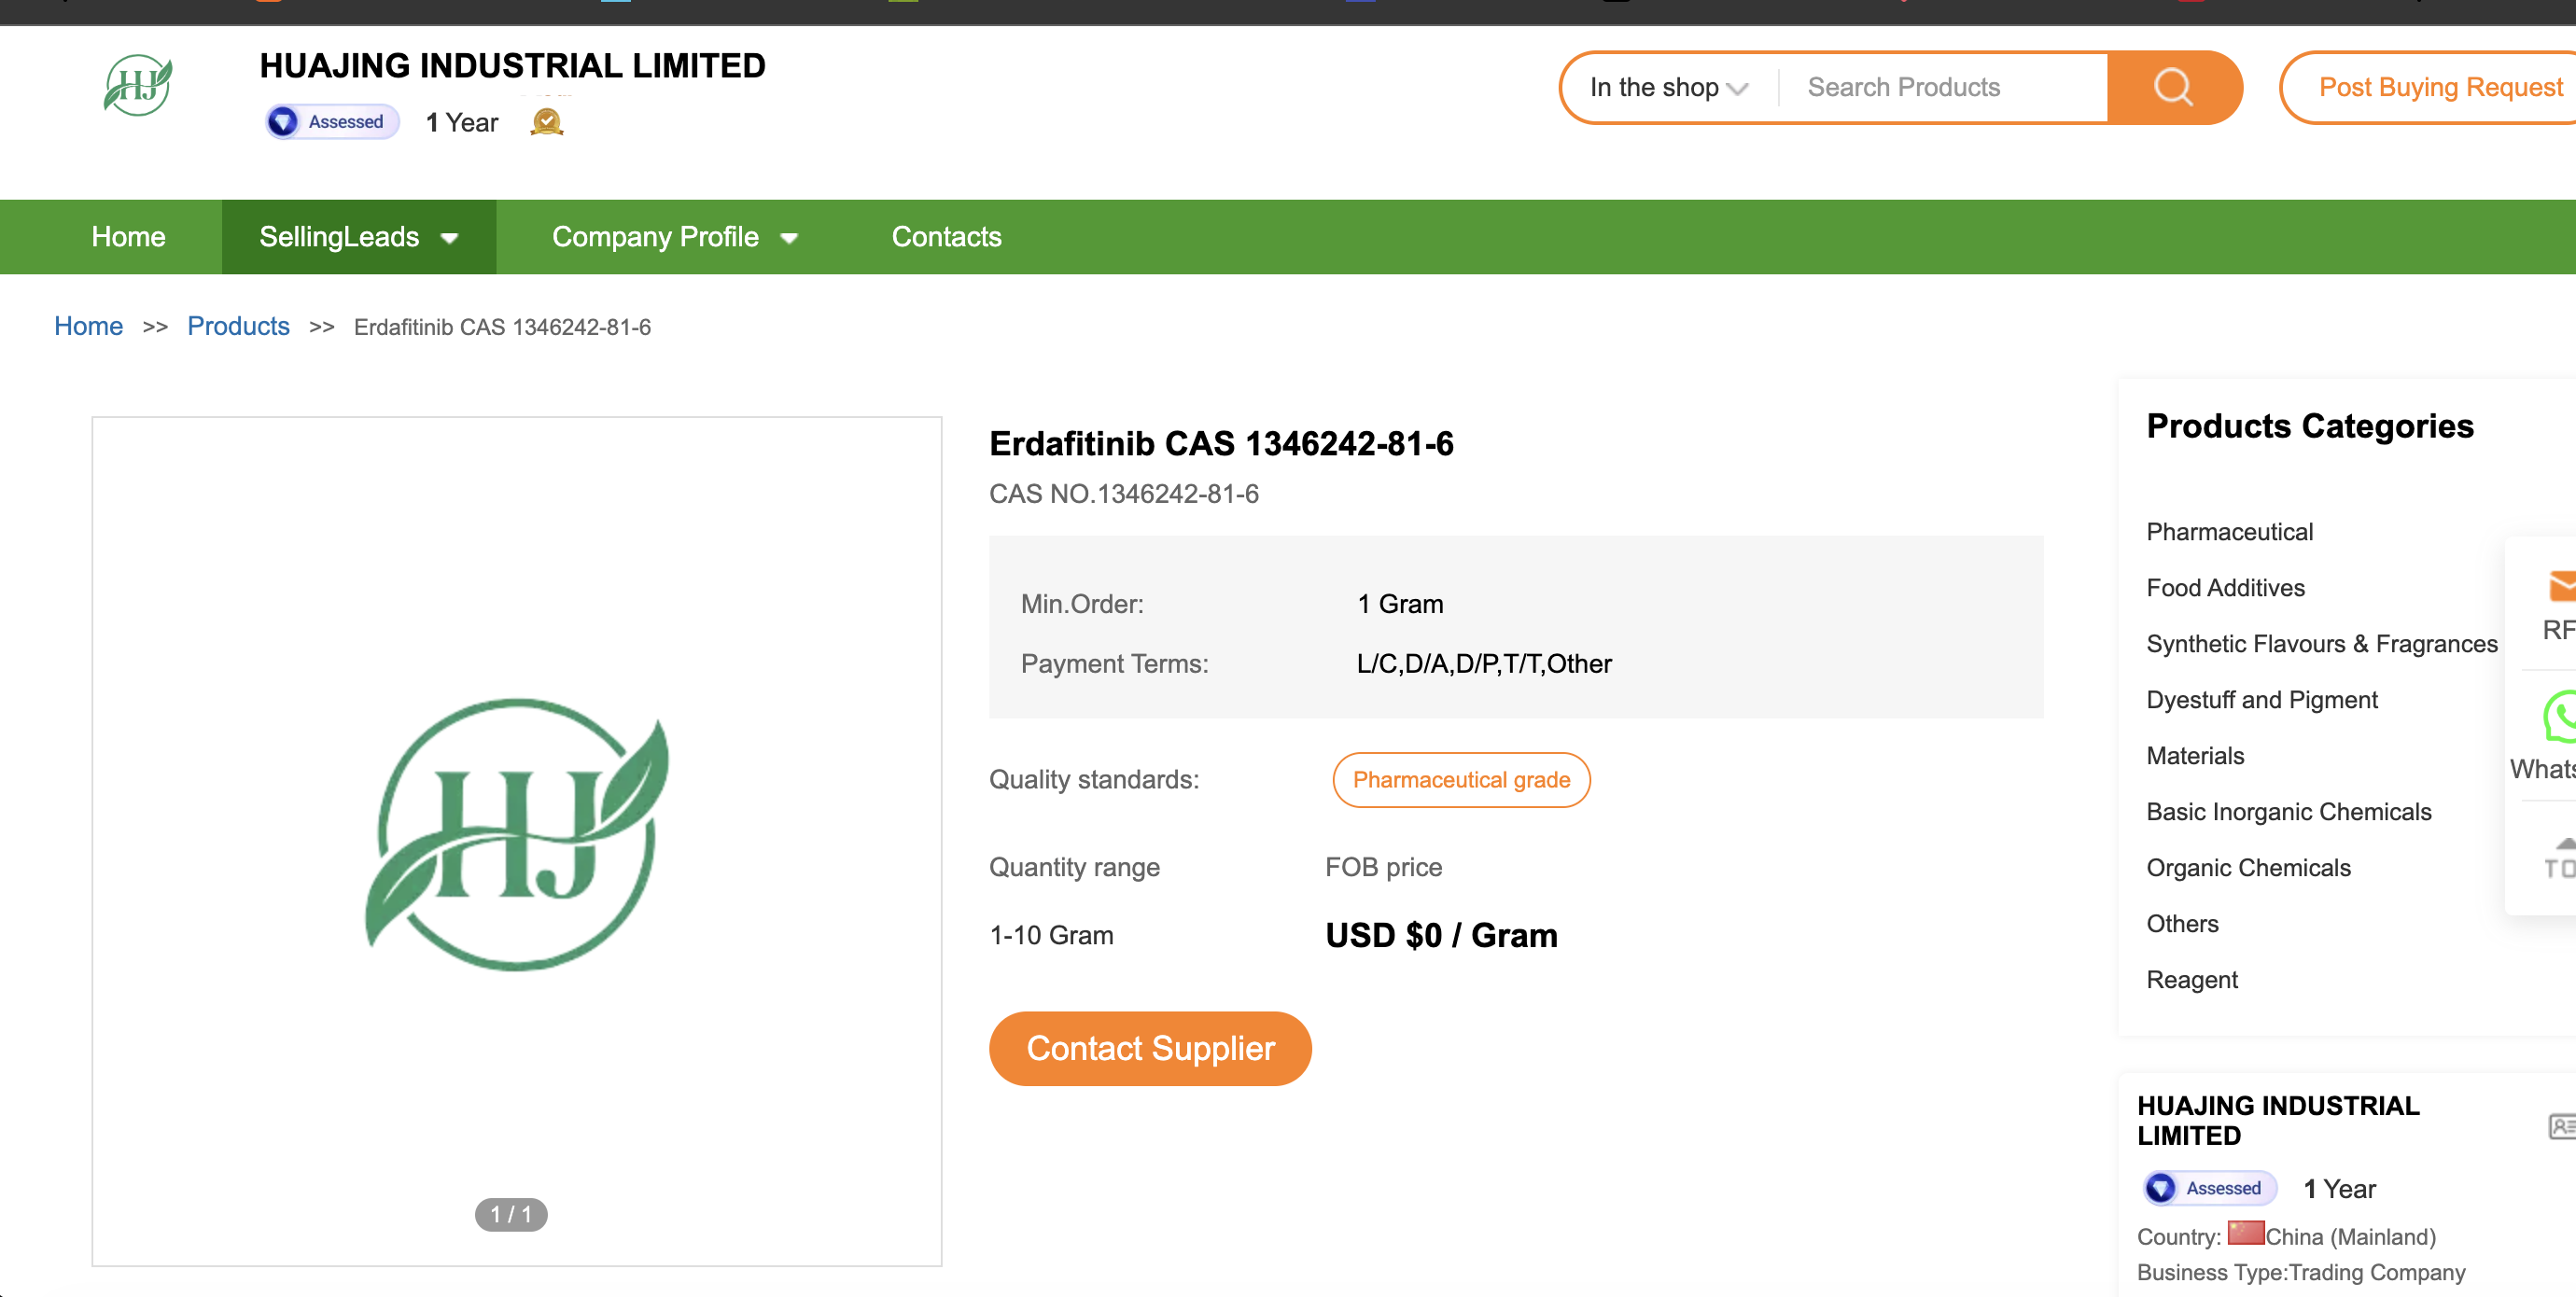2576x1297 pixels.
Task: Click the orange search magnifier button
Action: pos(2173,87)
